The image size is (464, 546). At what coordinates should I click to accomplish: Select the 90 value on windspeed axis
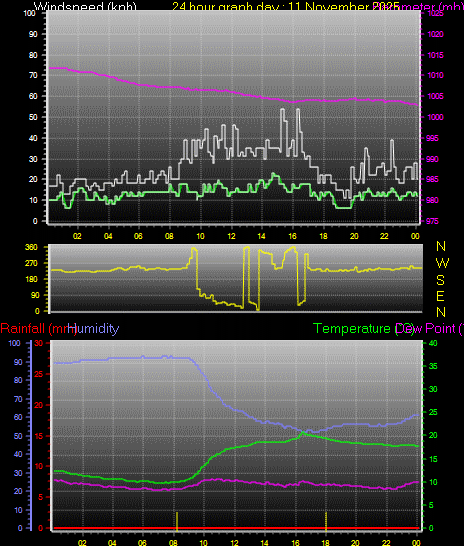pos(33,34)
